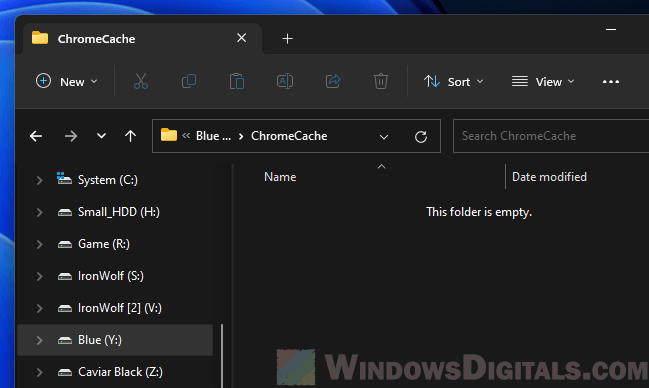The image size is (649, 388).
Task: Add a new File Explorer tab
Action: coord(287,39)
